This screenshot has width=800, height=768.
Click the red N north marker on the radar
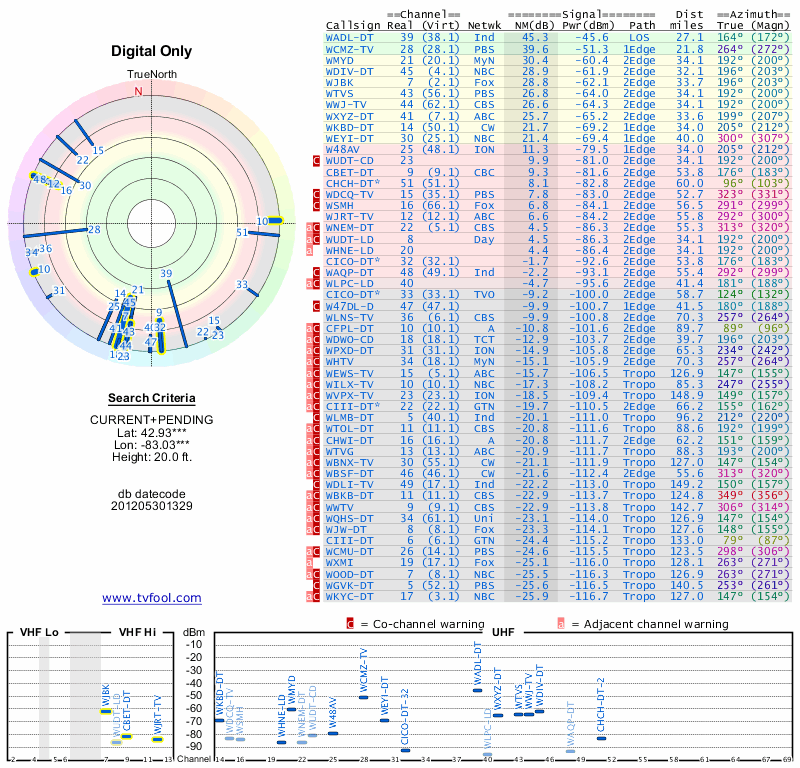pyautogui.click(x=138, y=91)
